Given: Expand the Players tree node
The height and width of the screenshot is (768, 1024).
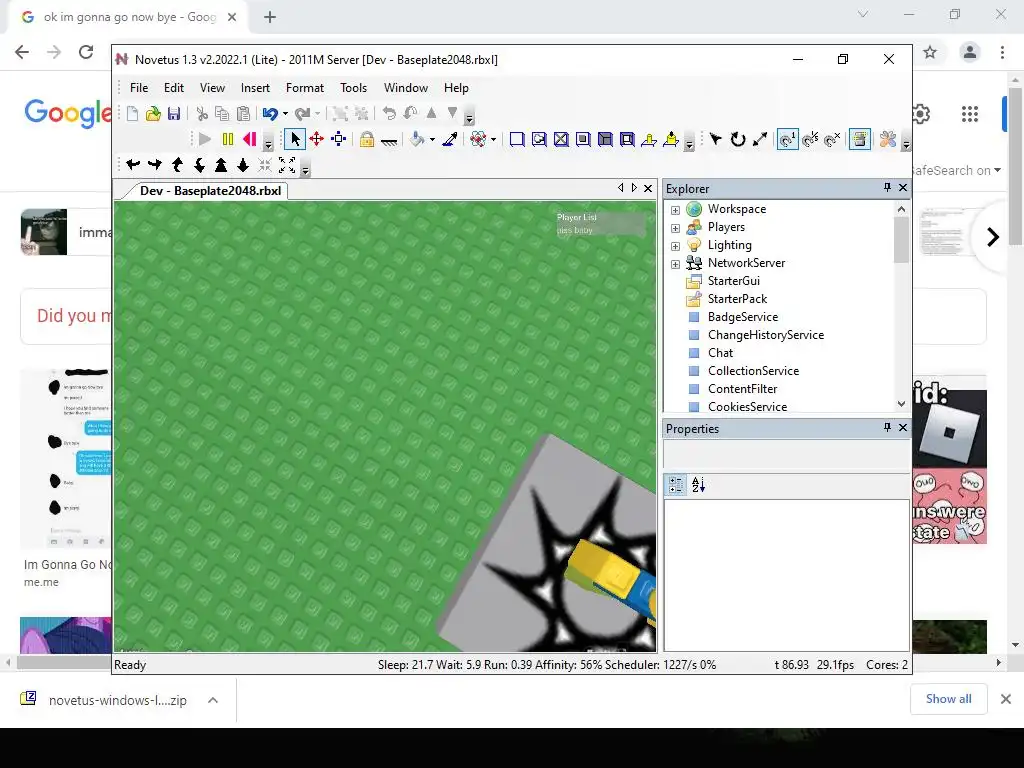Looking at the screenshot, I should [x=675, y=228].
